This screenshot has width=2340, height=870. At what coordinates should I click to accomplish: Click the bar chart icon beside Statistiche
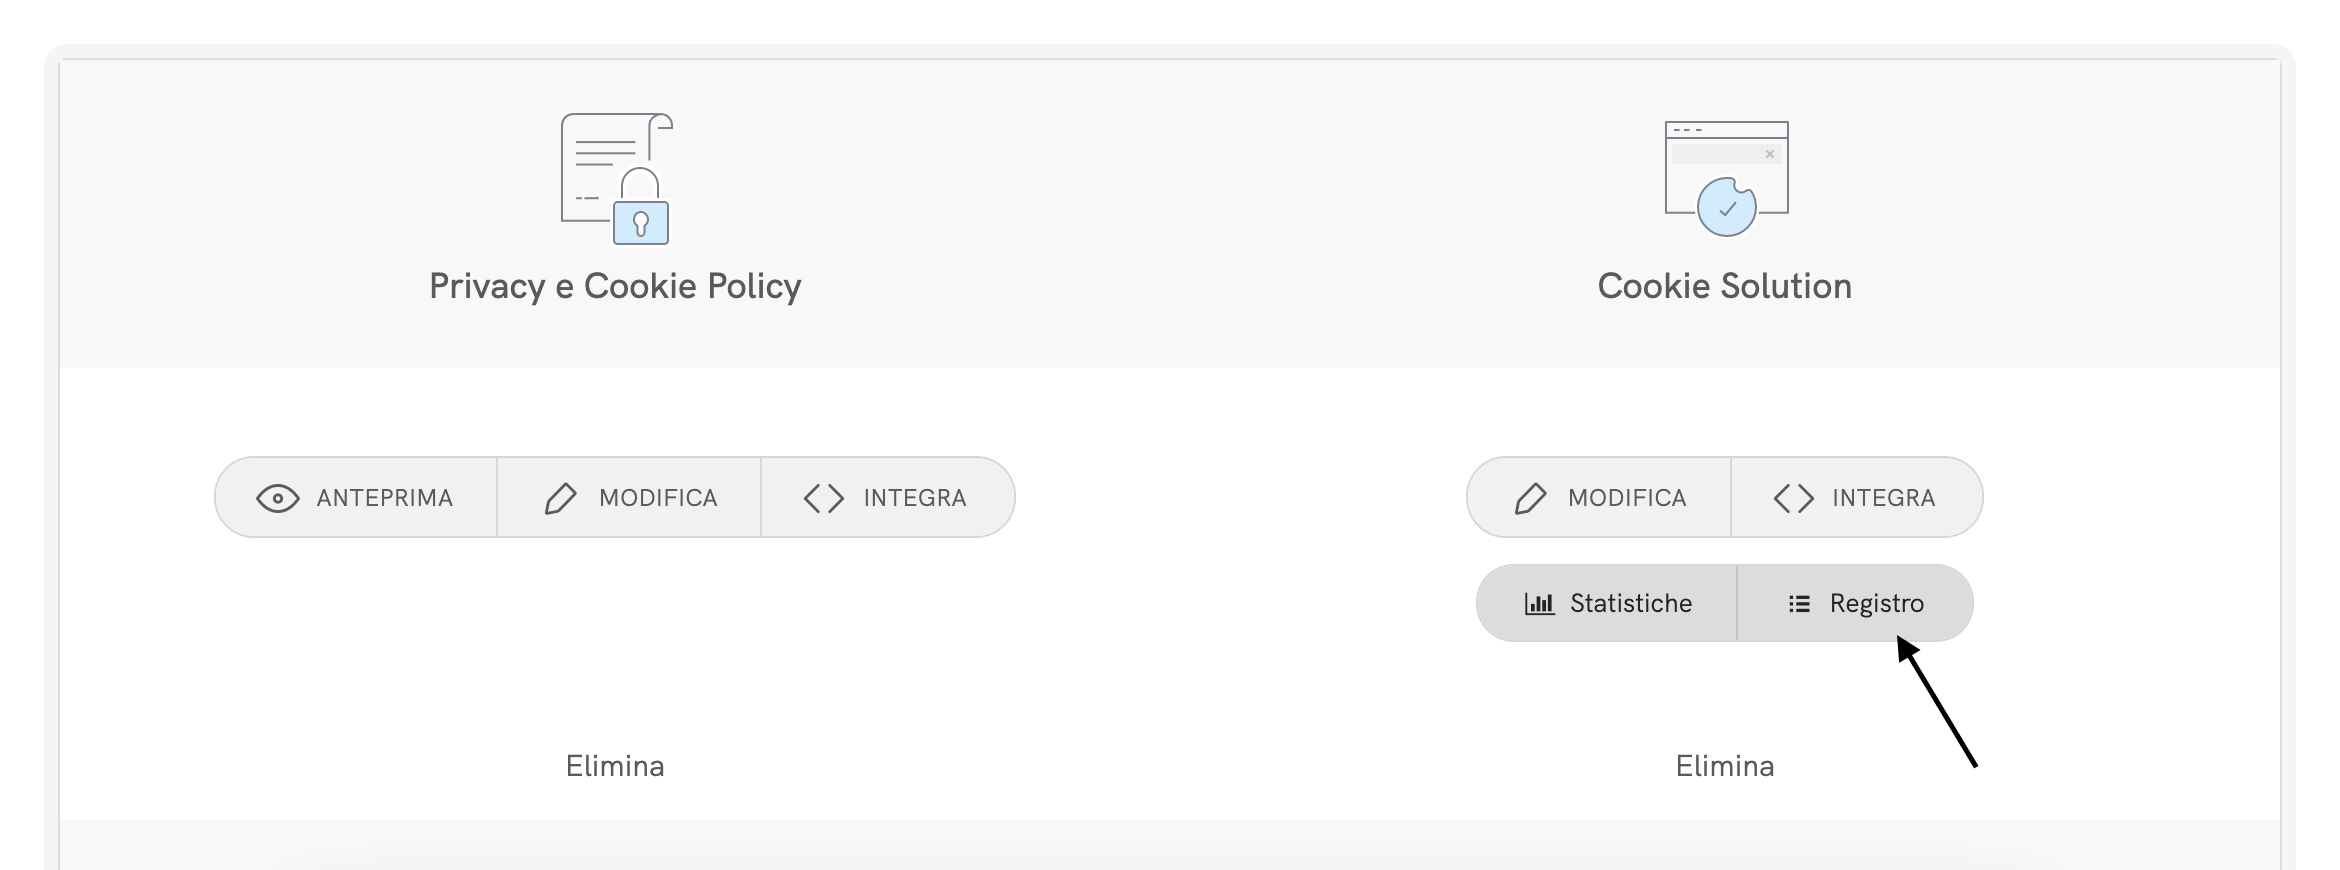point(1539,604)
